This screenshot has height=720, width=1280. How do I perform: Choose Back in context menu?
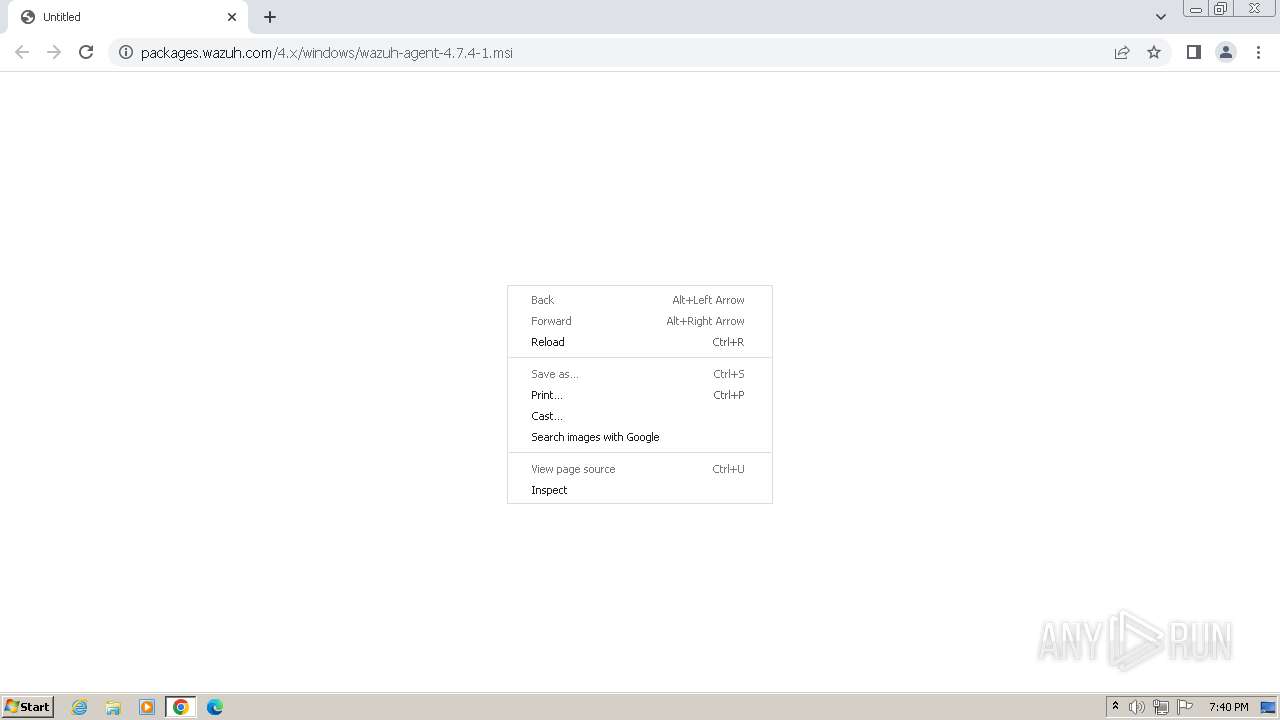pos(640,300)
